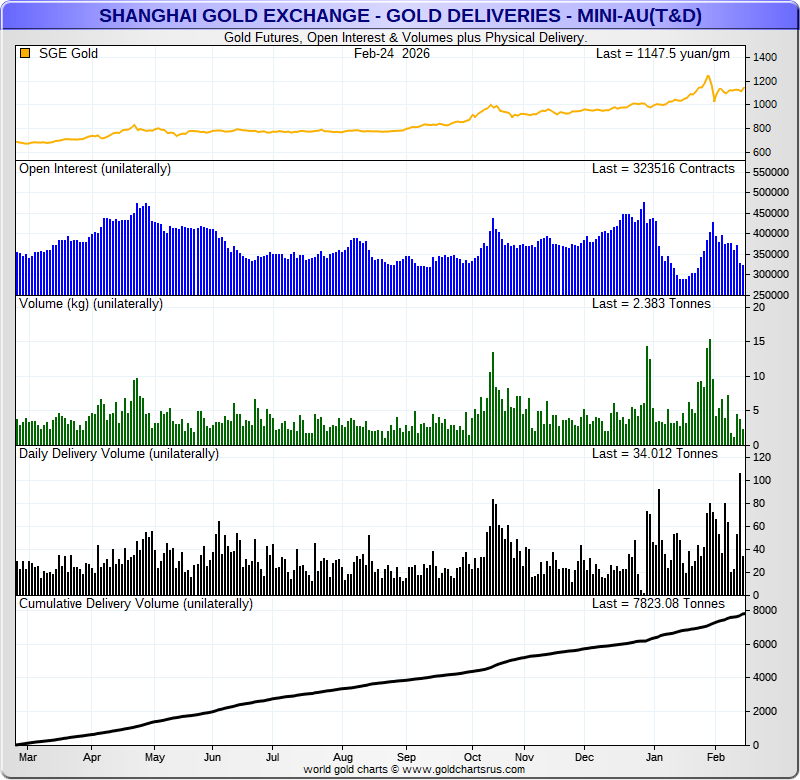Select the Daily Delivery Volume panel label
Image resolution: width=800 pixels, height=780 pixels.
pyautogui.click(x=119, y=453)
